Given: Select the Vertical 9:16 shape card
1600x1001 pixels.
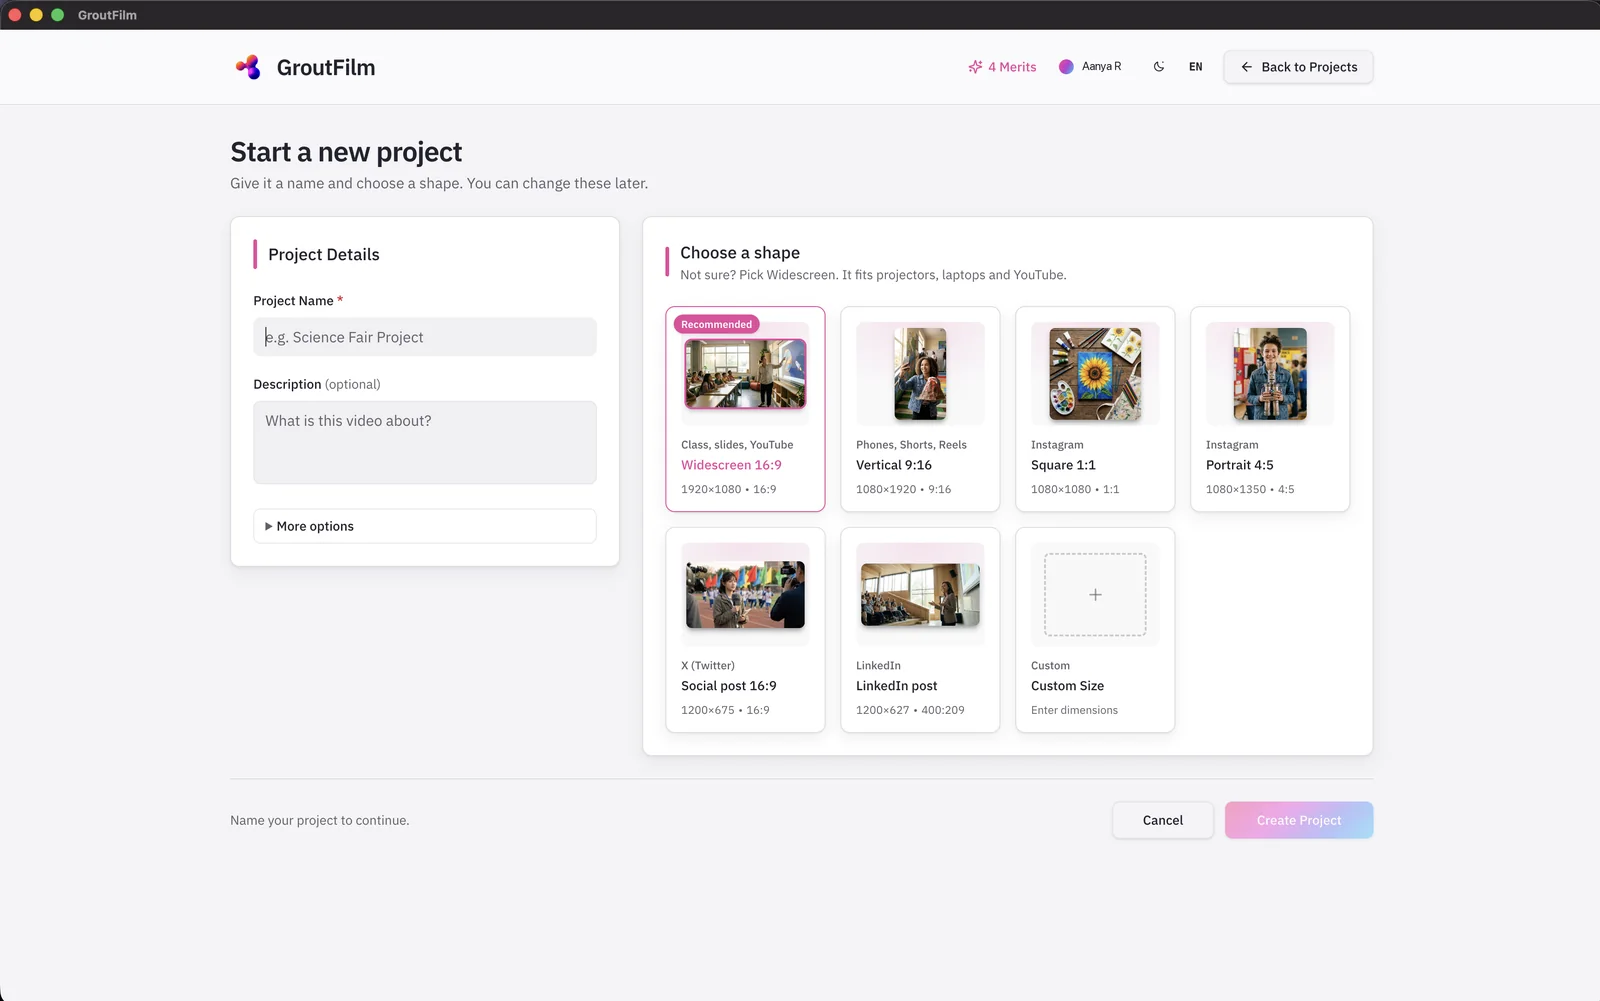Looking at the screenshot, I should 920,409.
